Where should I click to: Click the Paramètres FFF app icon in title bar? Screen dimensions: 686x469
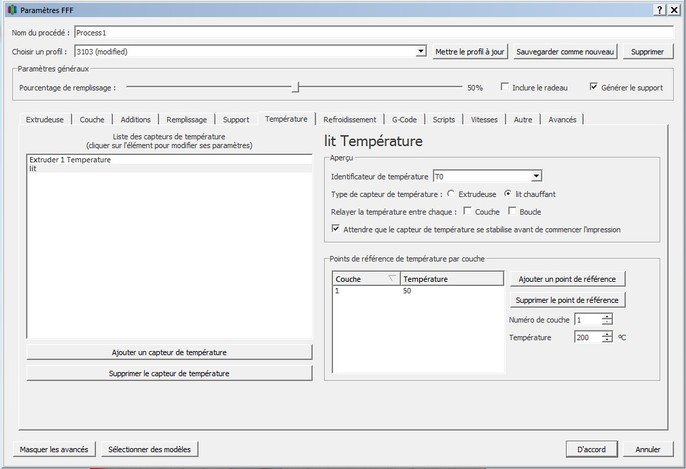point(11,9)
